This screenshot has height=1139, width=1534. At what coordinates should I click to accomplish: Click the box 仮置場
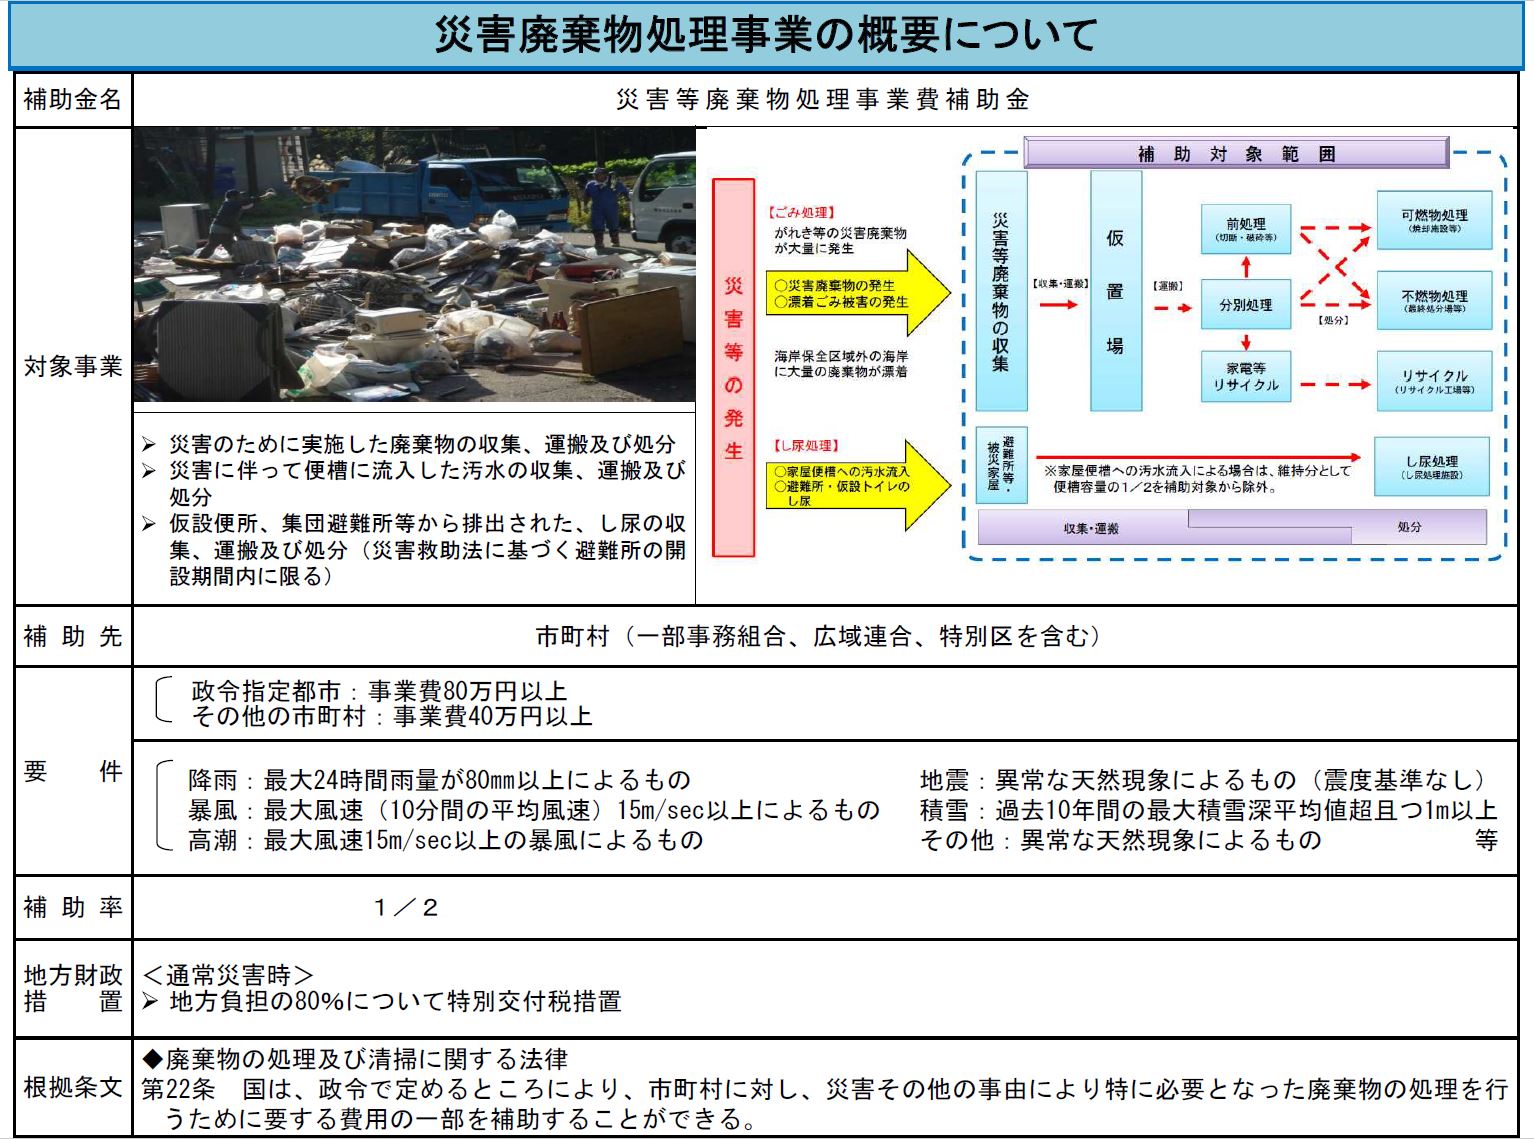[1116, 291]
